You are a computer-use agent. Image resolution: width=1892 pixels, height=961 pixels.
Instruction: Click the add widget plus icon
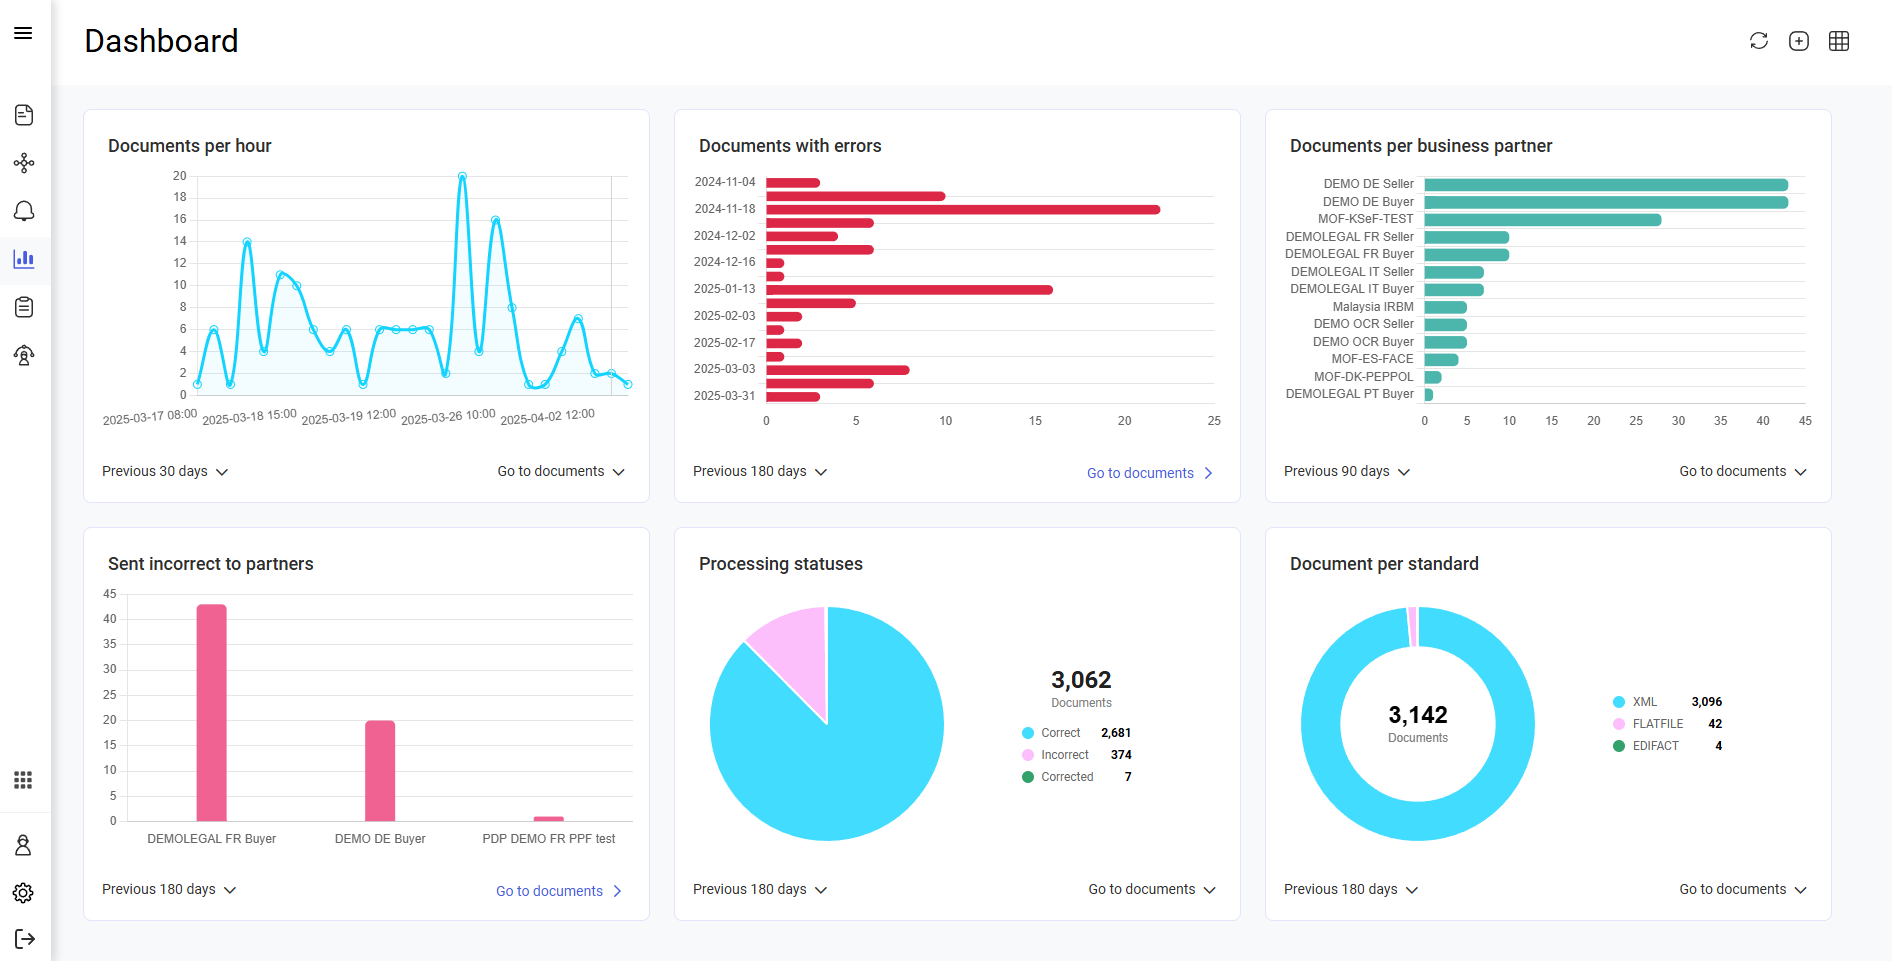[x=1799, y=41]
